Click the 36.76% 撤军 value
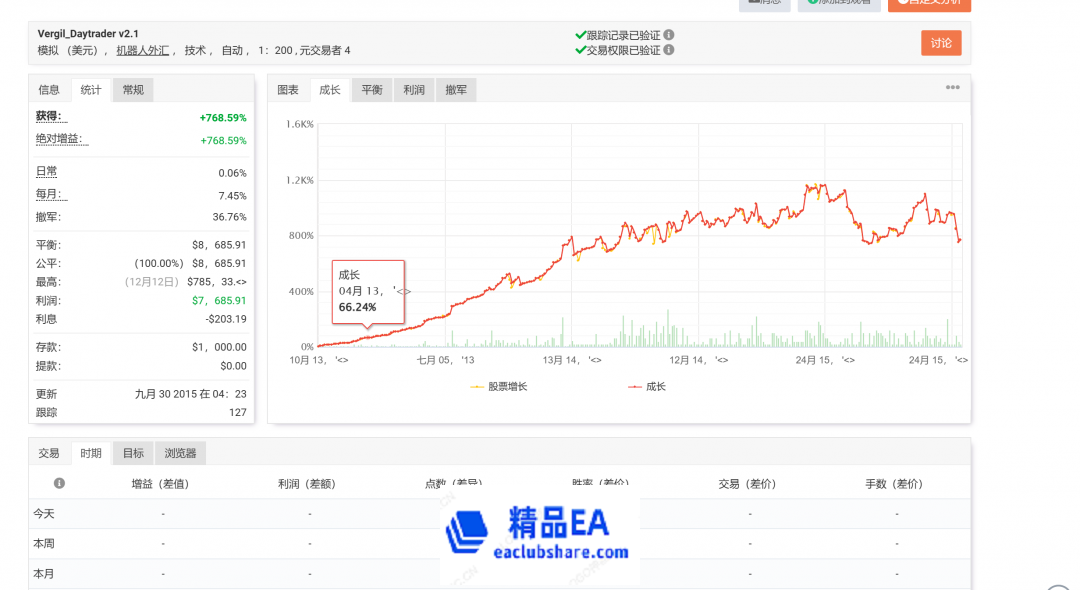 point(229,217)
